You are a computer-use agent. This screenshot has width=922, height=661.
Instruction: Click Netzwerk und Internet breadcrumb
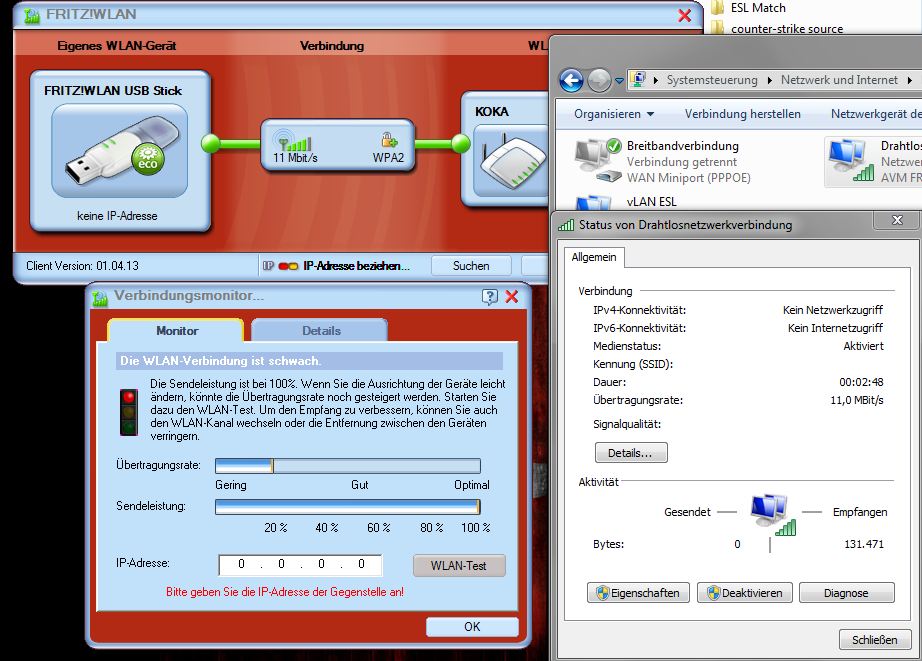[x=839, y=81]
